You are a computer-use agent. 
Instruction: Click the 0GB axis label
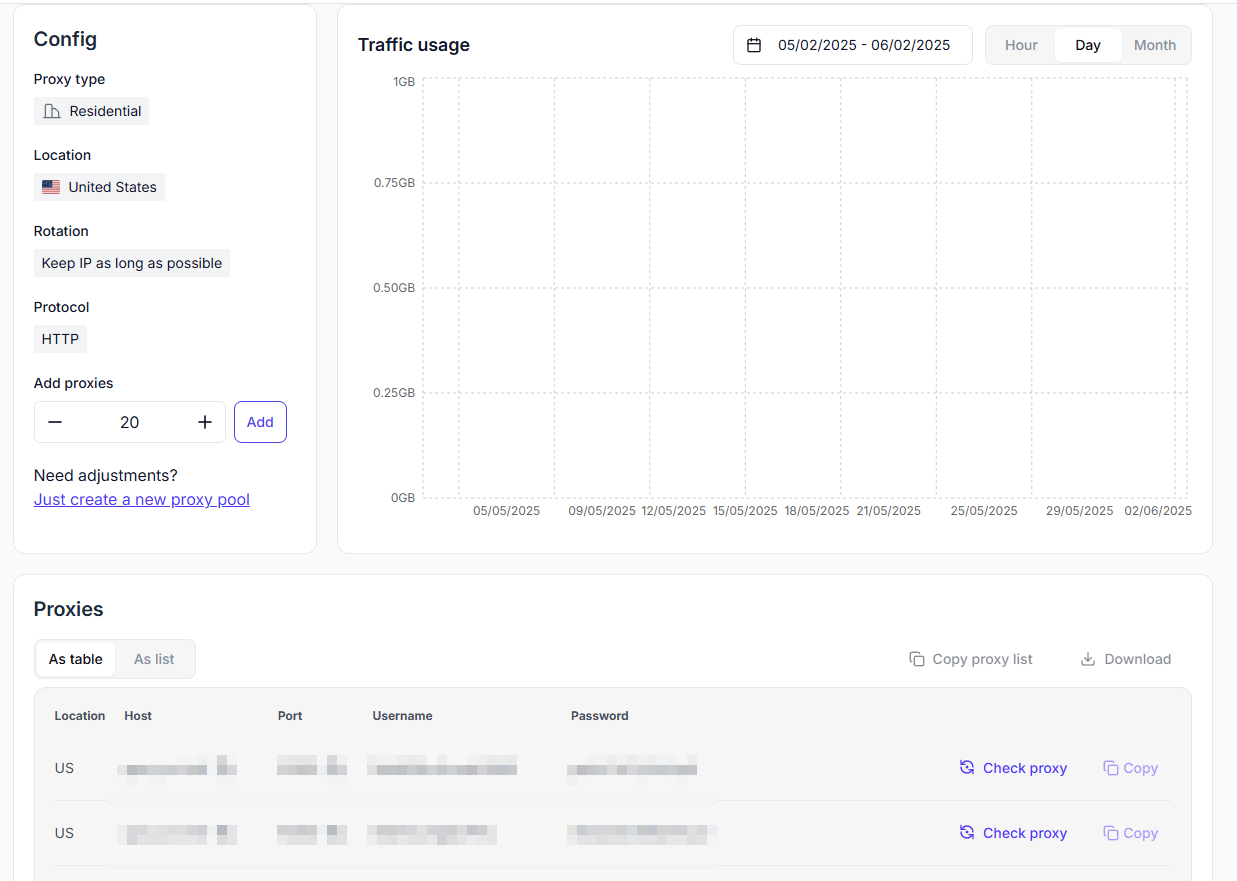pos(403,498)
